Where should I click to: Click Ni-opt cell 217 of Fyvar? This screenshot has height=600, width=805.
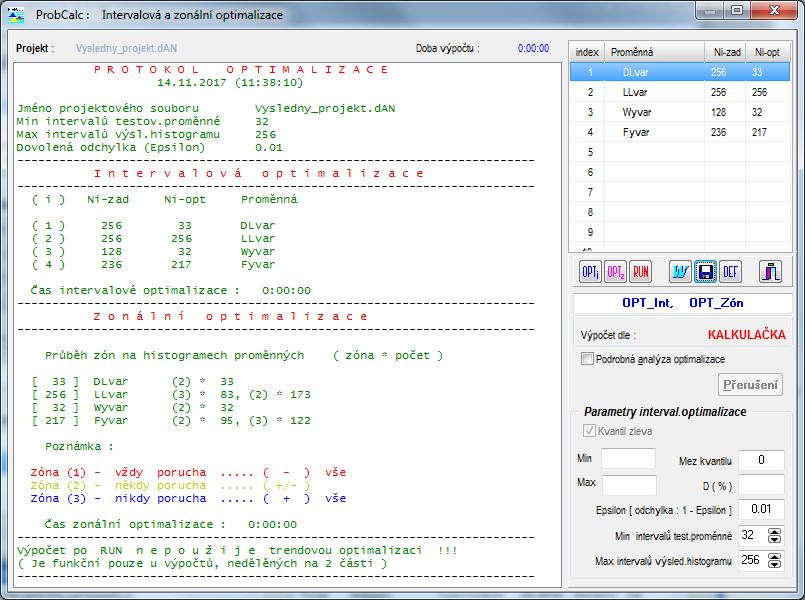tap(768, 132)
